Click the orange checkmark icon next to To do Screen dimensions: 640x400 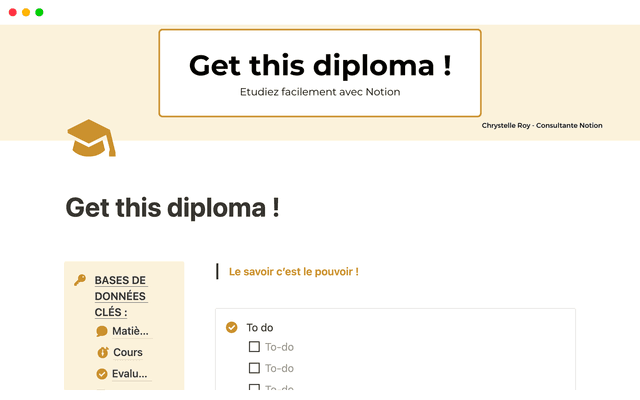click(x=232, y=327)
